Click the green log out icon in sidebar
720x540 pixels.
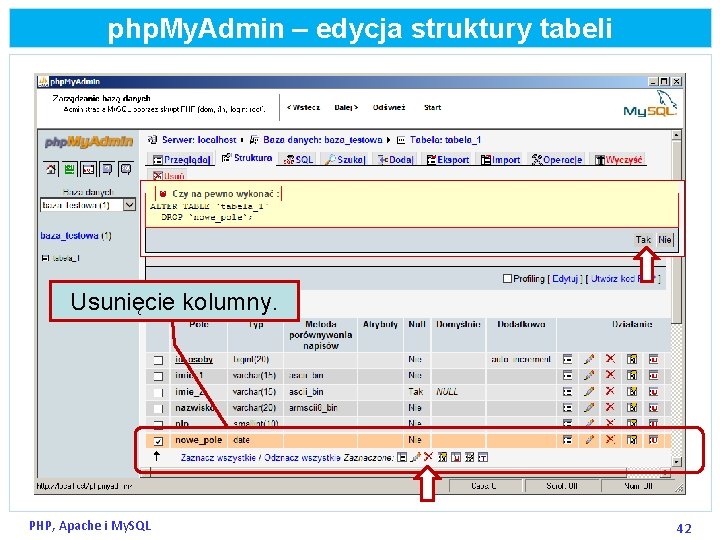pyautogui.click(x=69, y=169)
